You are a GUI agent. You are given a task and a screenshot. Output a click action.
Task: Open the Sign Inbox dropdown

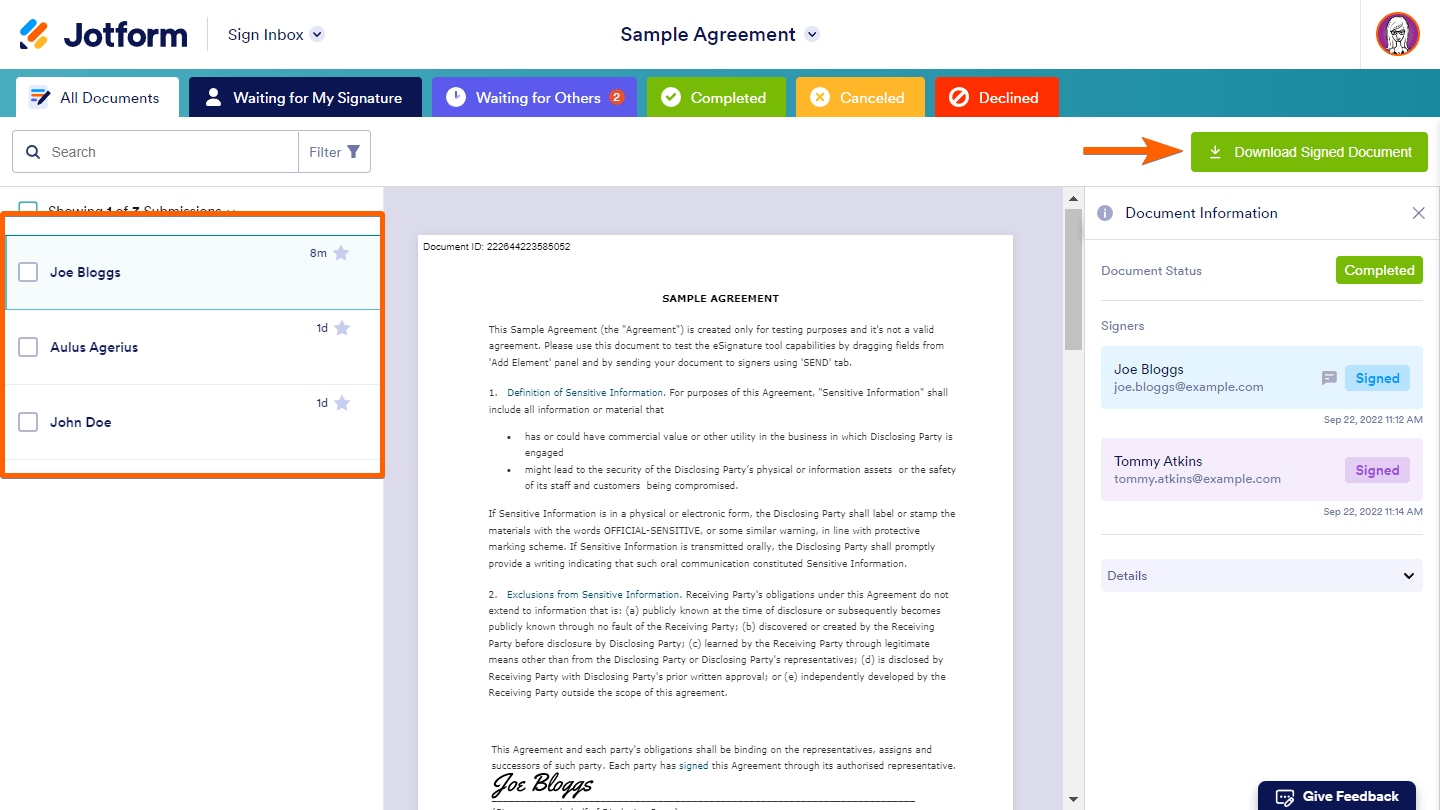coord(276,34)
